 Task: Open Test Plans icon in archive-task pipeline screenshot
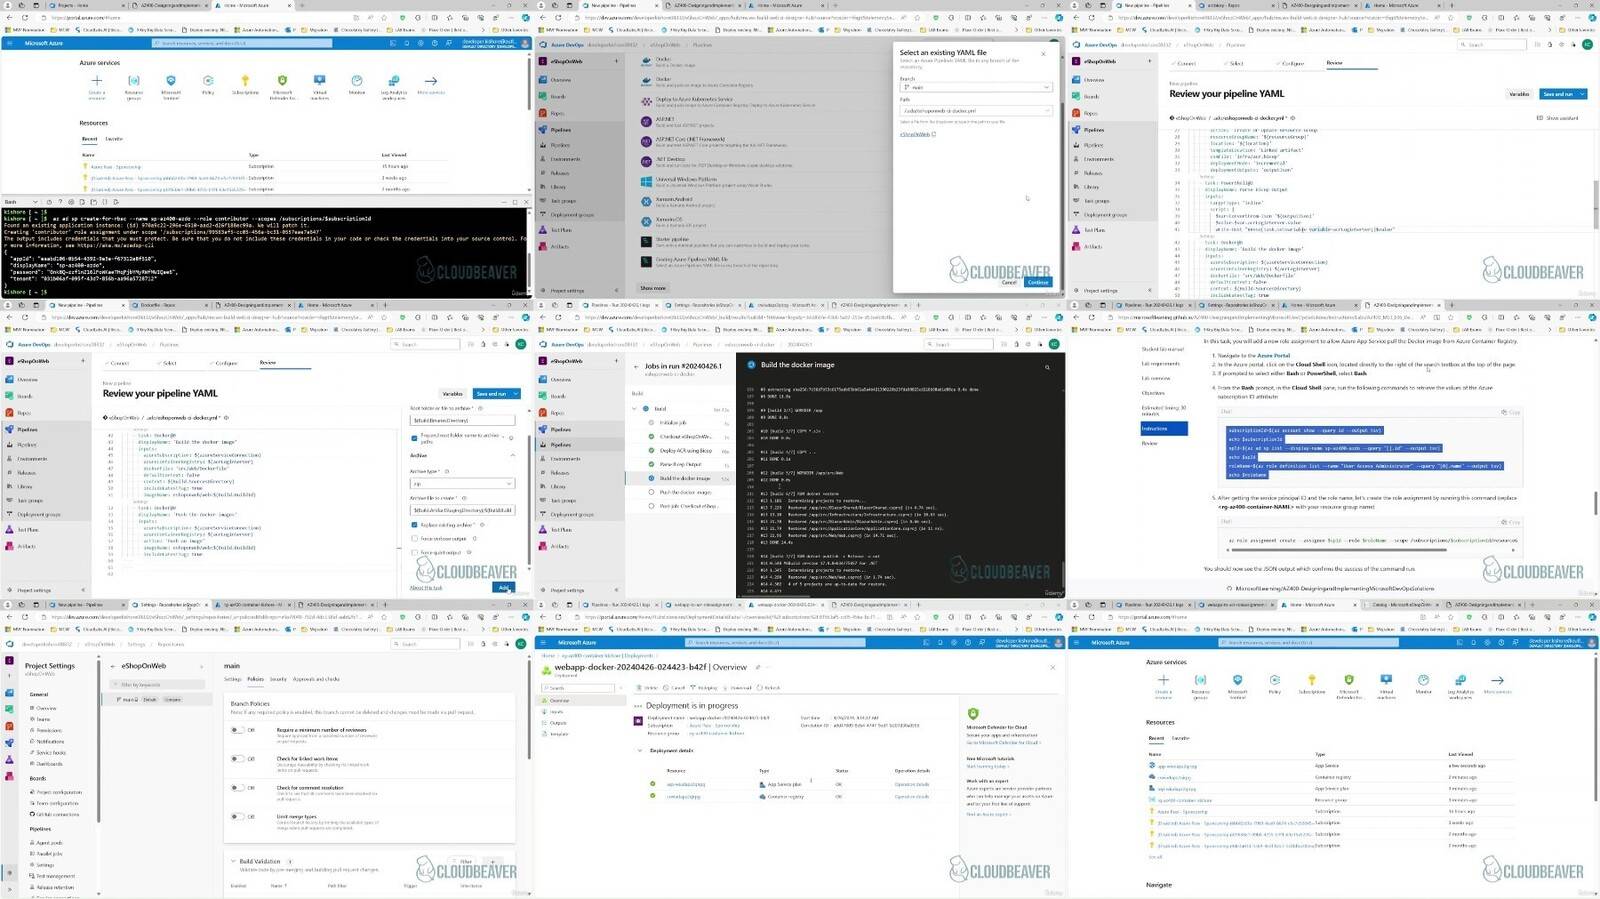click(10, 530)
